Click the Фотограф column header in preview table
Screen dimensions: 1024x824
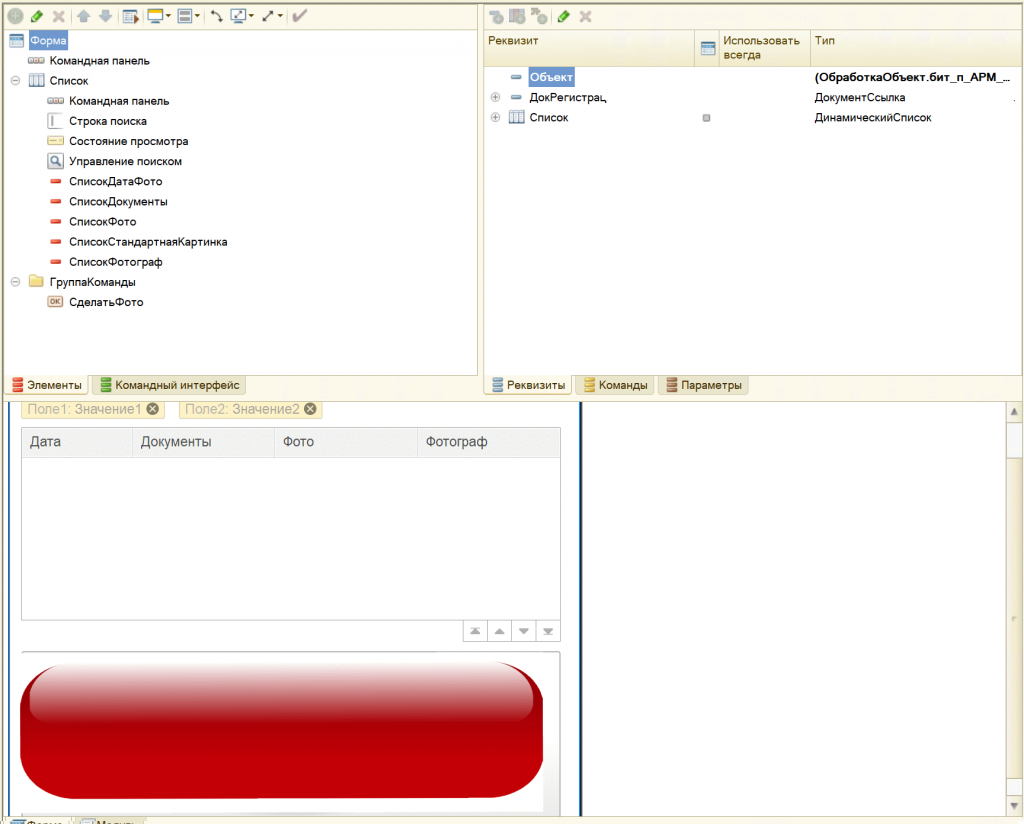coord(488,442)
